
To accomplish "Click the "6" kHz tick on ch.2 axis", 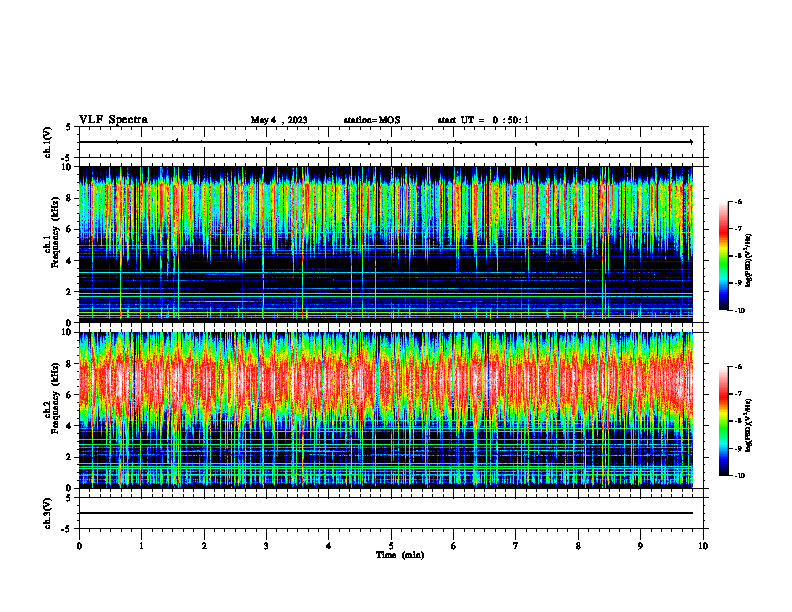I will [70, 395].
